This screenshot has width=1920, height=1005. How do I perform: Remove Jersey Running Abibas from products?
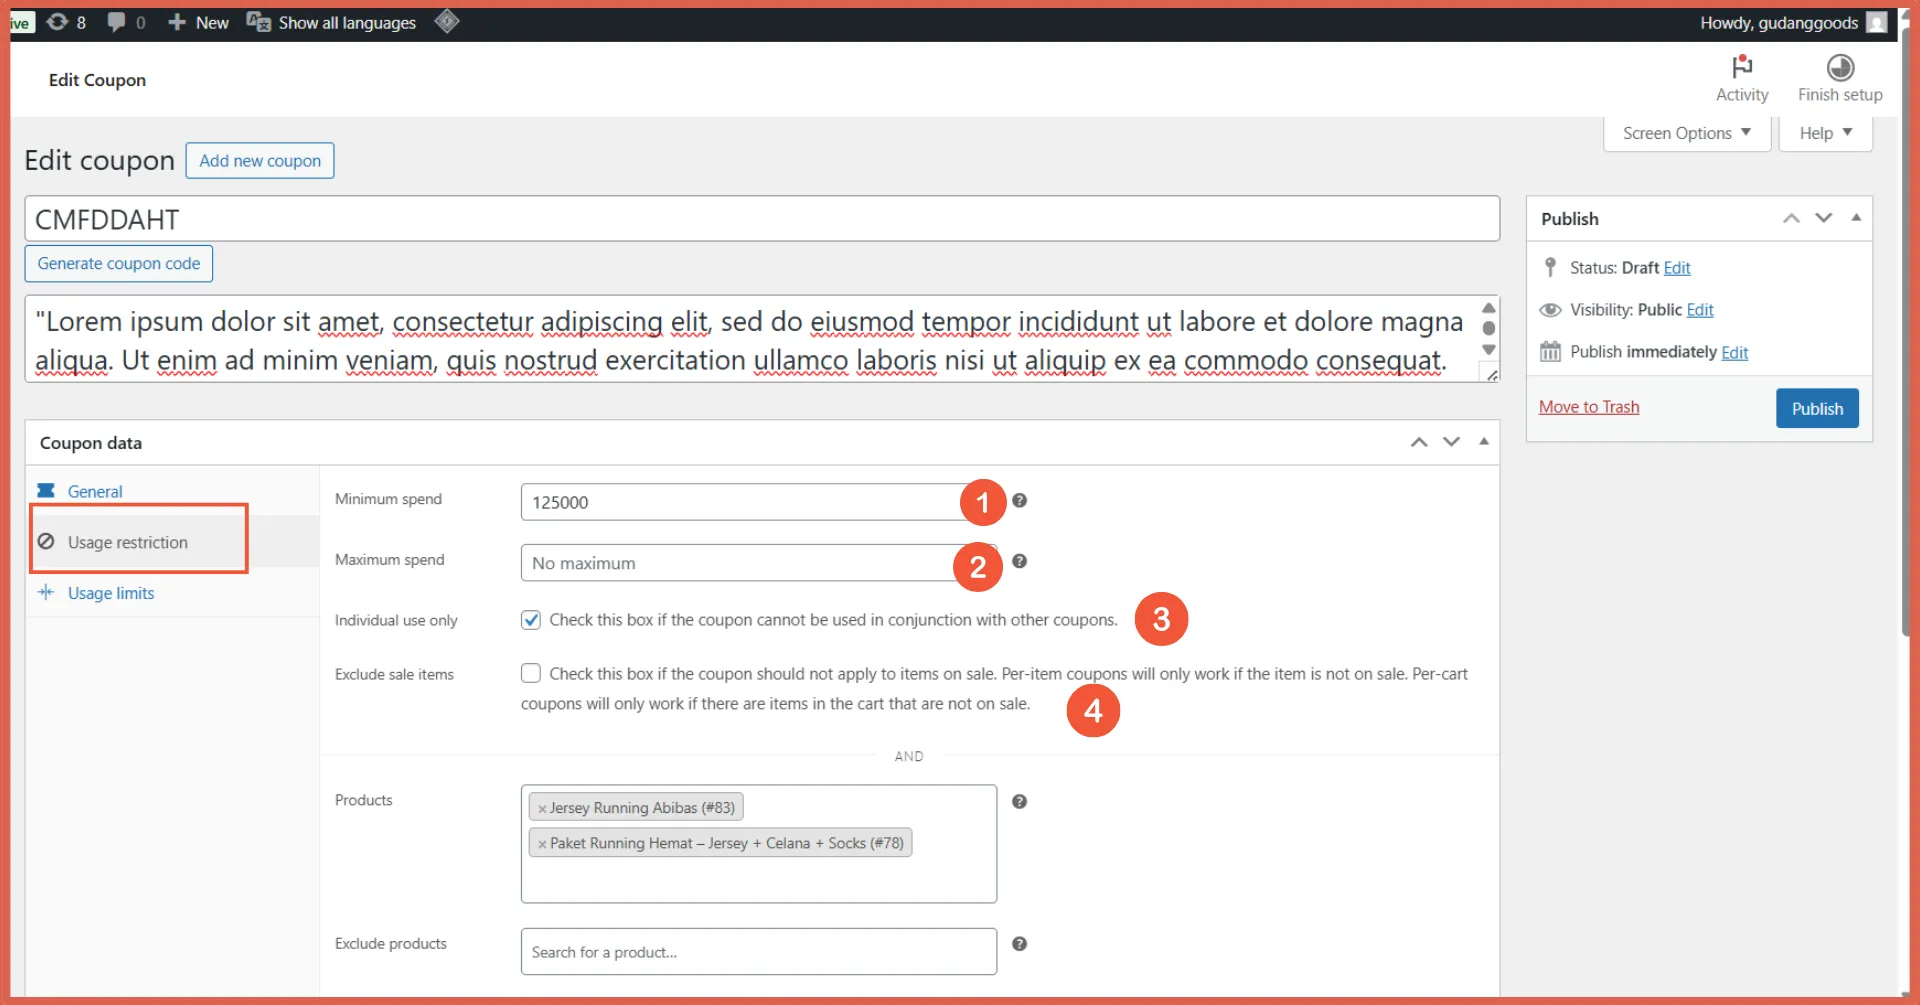pyautogui.click(x=542, y=808)
